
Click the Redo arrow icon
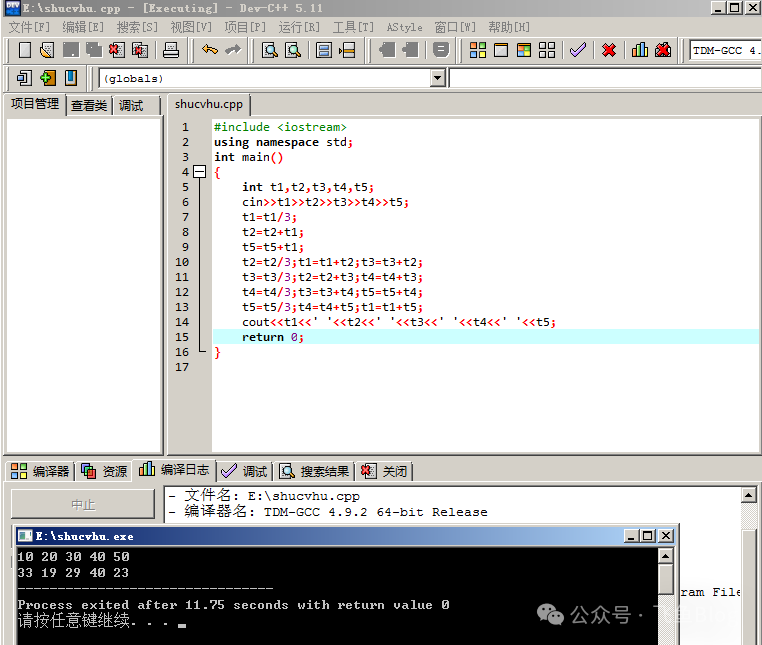click(233, 50)
